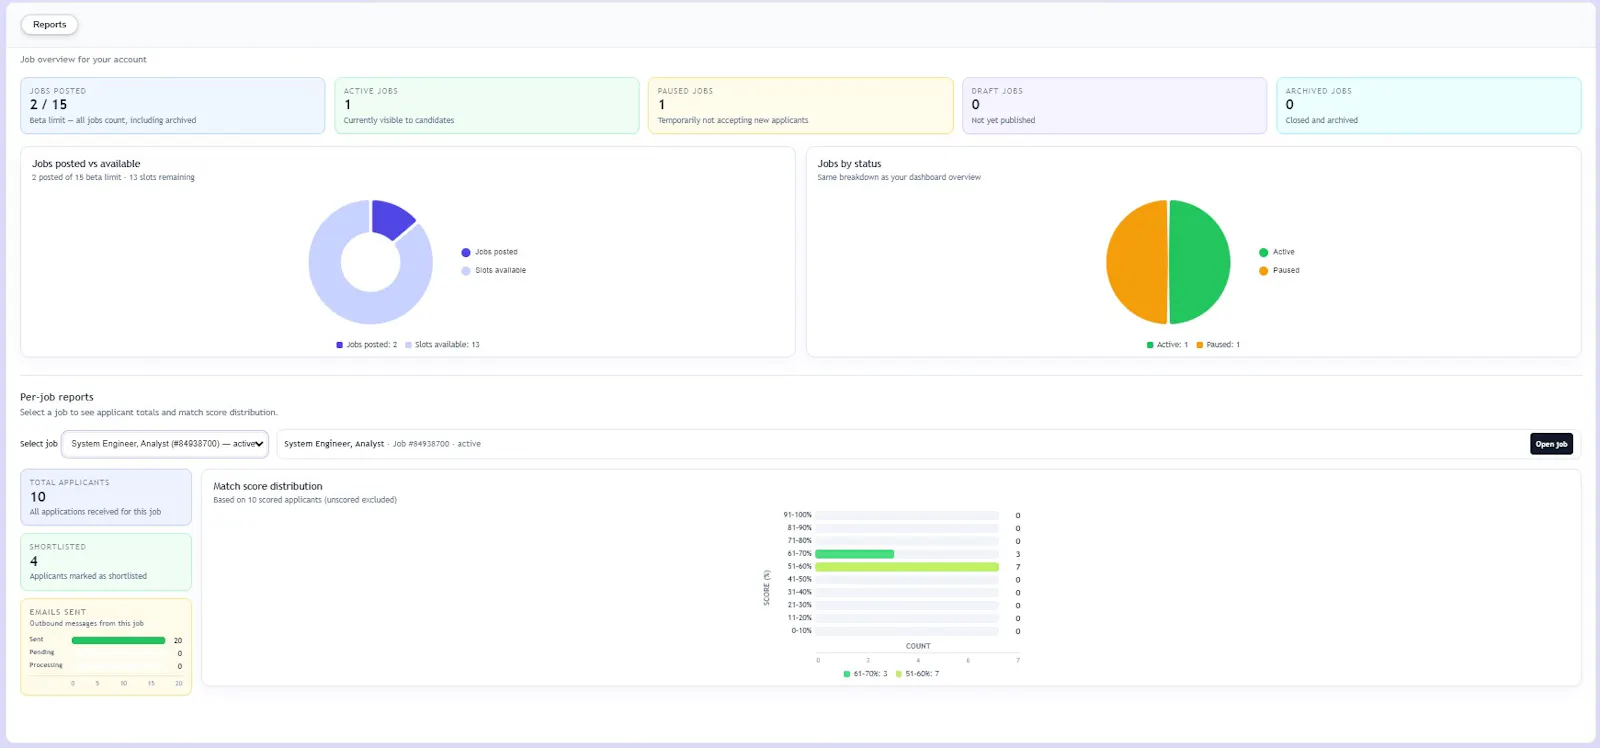Viewport: 1600px width, 748px height.
Task: Toggle the Paused legend dot
Action: coord(1264,271)
